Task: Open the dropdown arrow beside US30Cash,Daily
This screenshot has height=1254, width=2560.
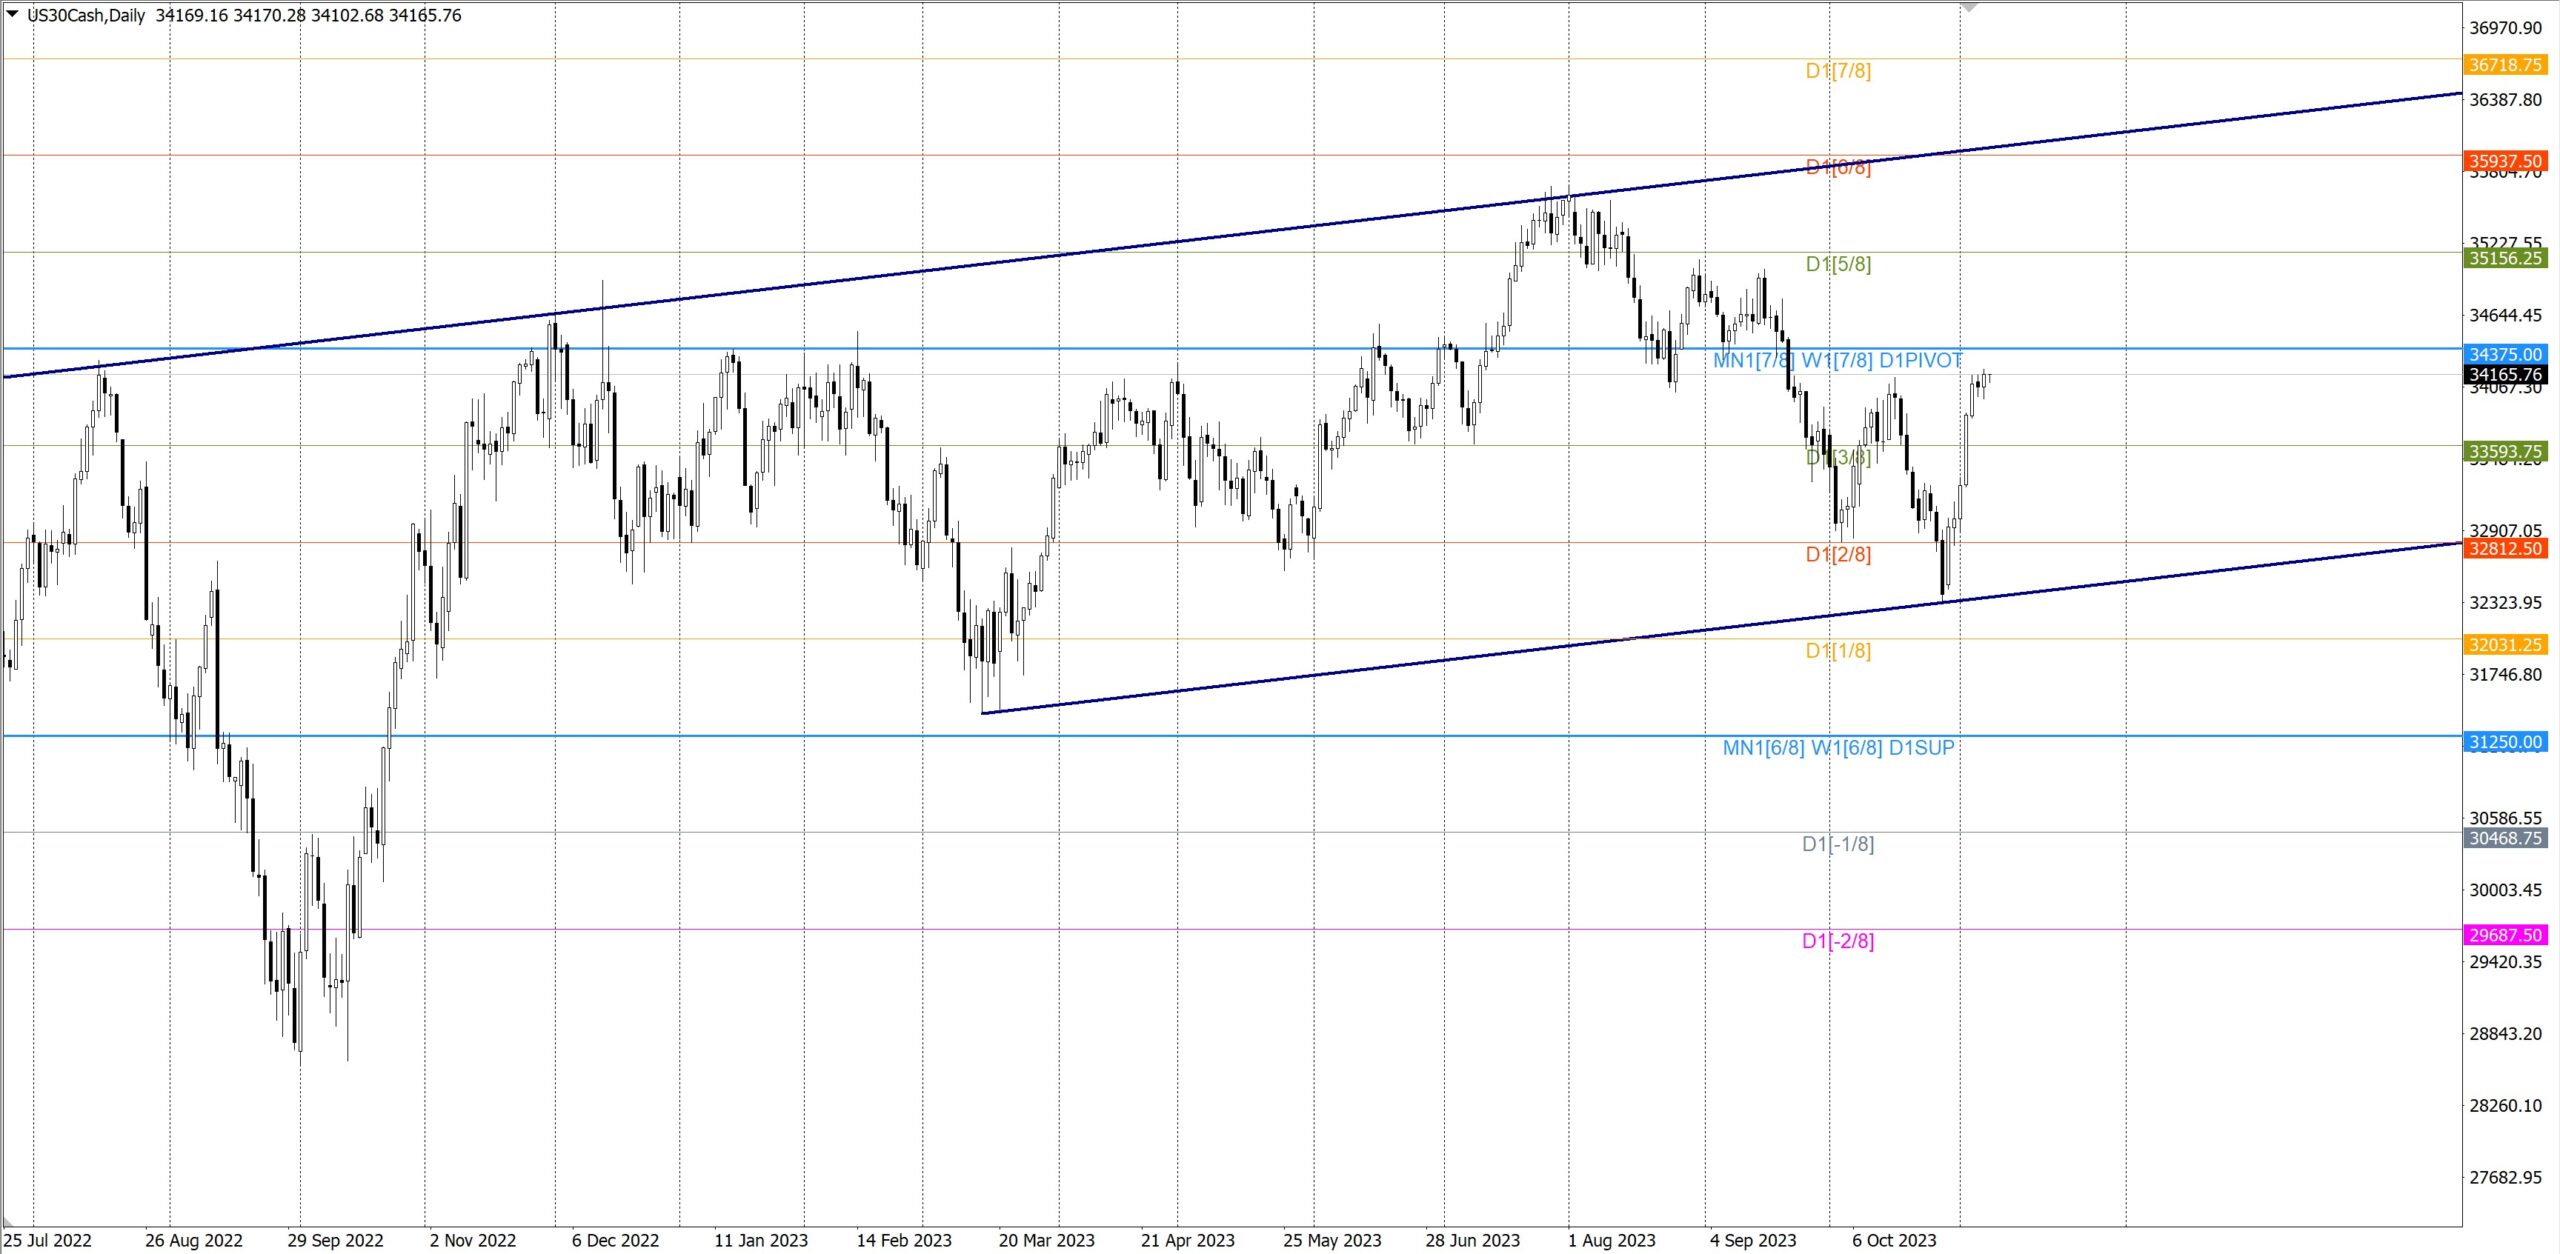Action: [x=12, y=13]
